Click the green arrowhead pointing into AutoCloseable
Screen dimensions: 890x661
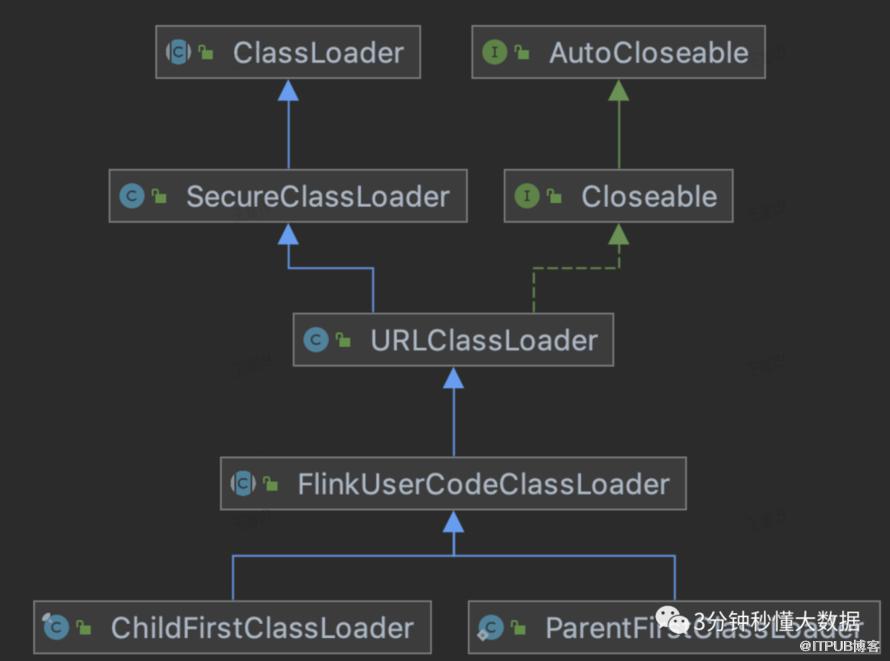(619, 91)
